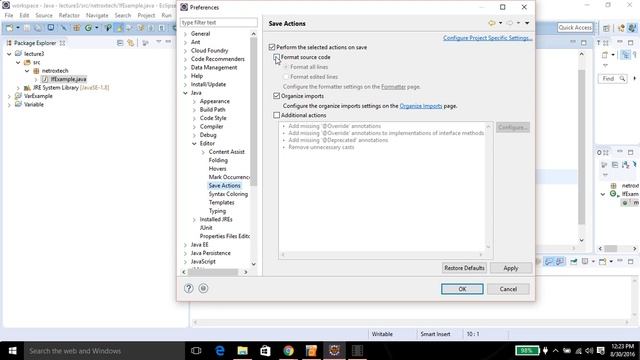Screen dimensions: 640x360
Task: Open the Preferences header view menu triangle
Action: click(x=527, y=23)
